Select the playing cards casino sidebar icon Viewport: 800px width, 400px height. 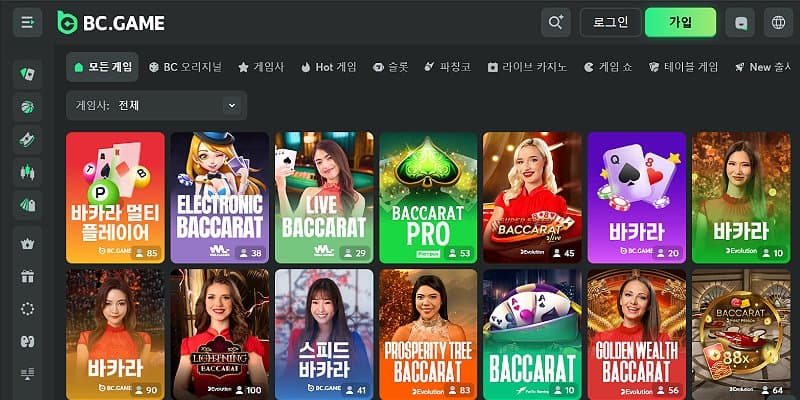click(27, 74)
